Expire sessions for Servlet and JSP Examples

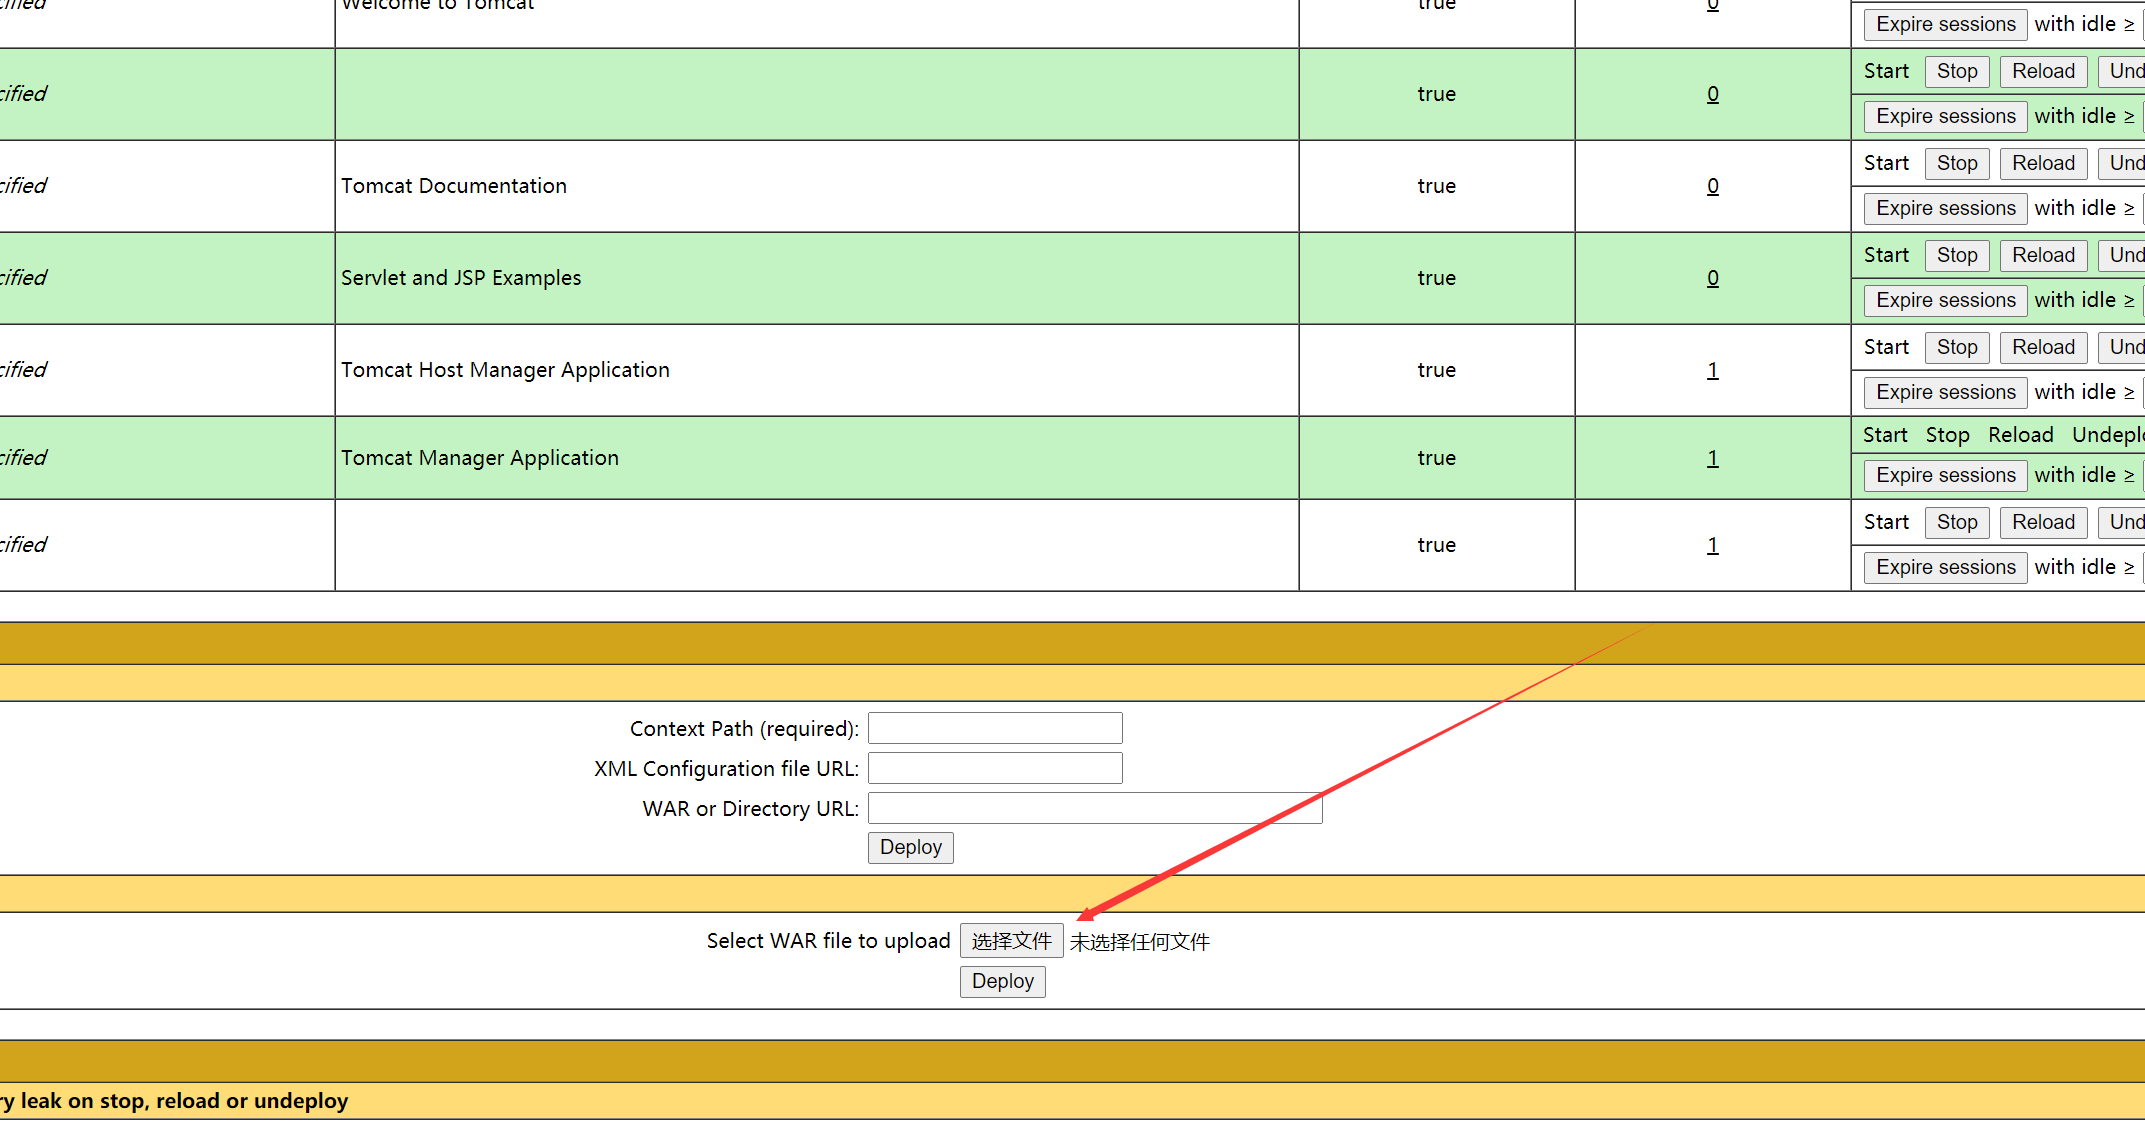click(x=1945, y=300)
